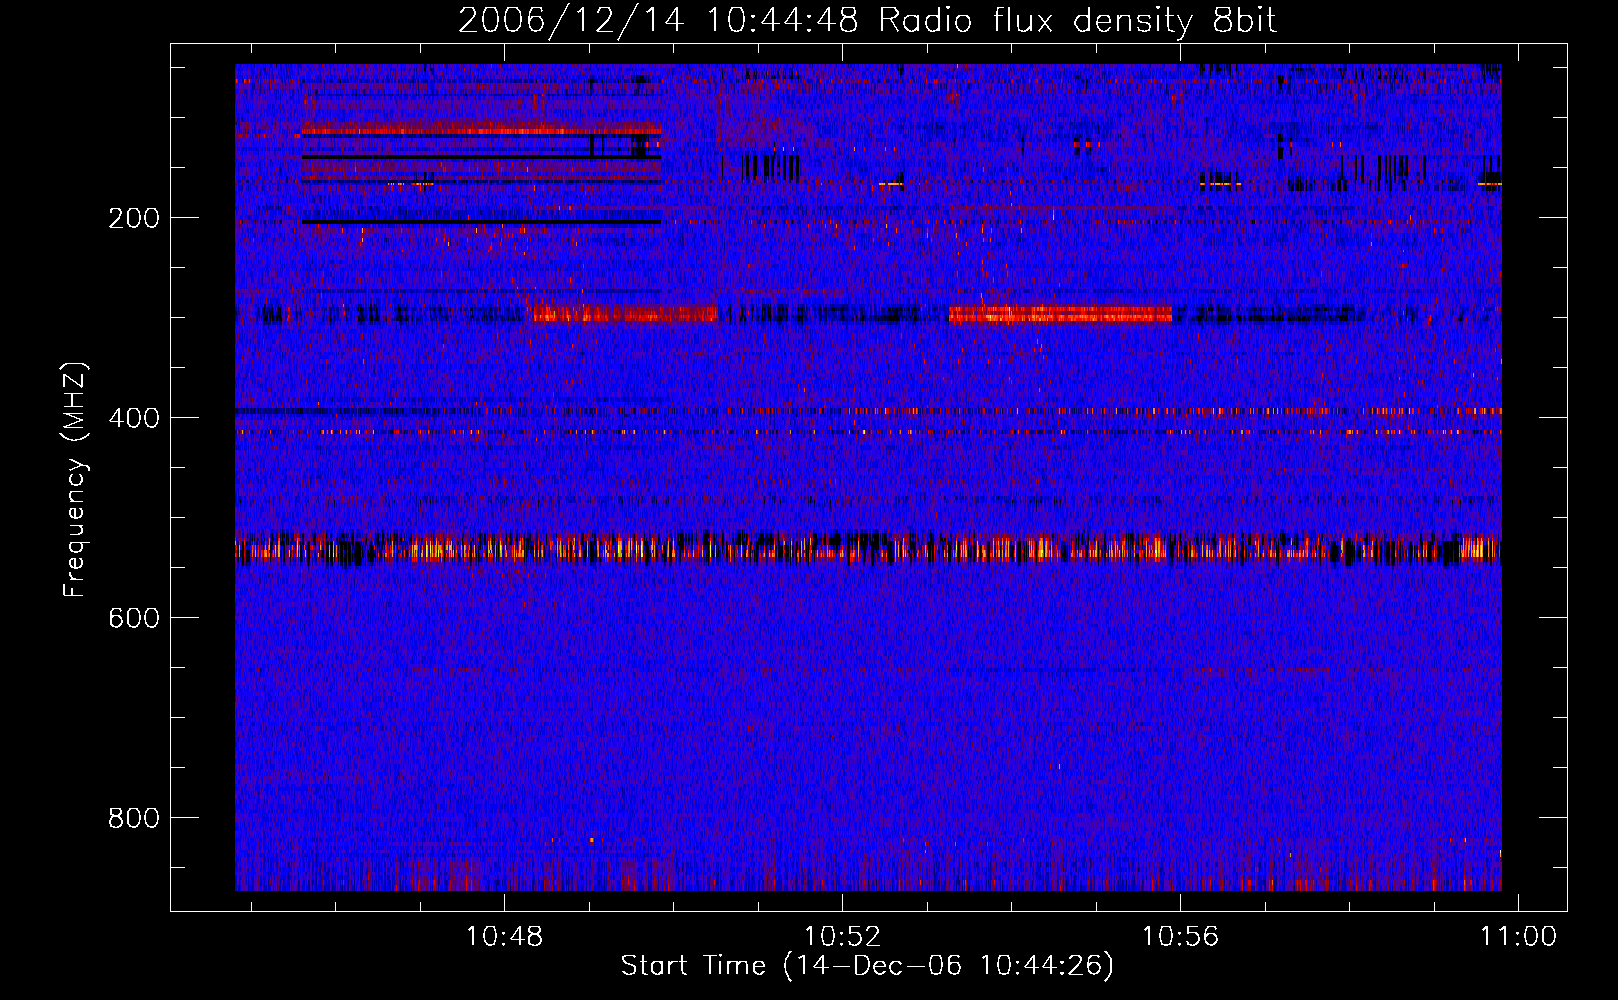Click the bright emission band near 540 MHz

[868, 548]
